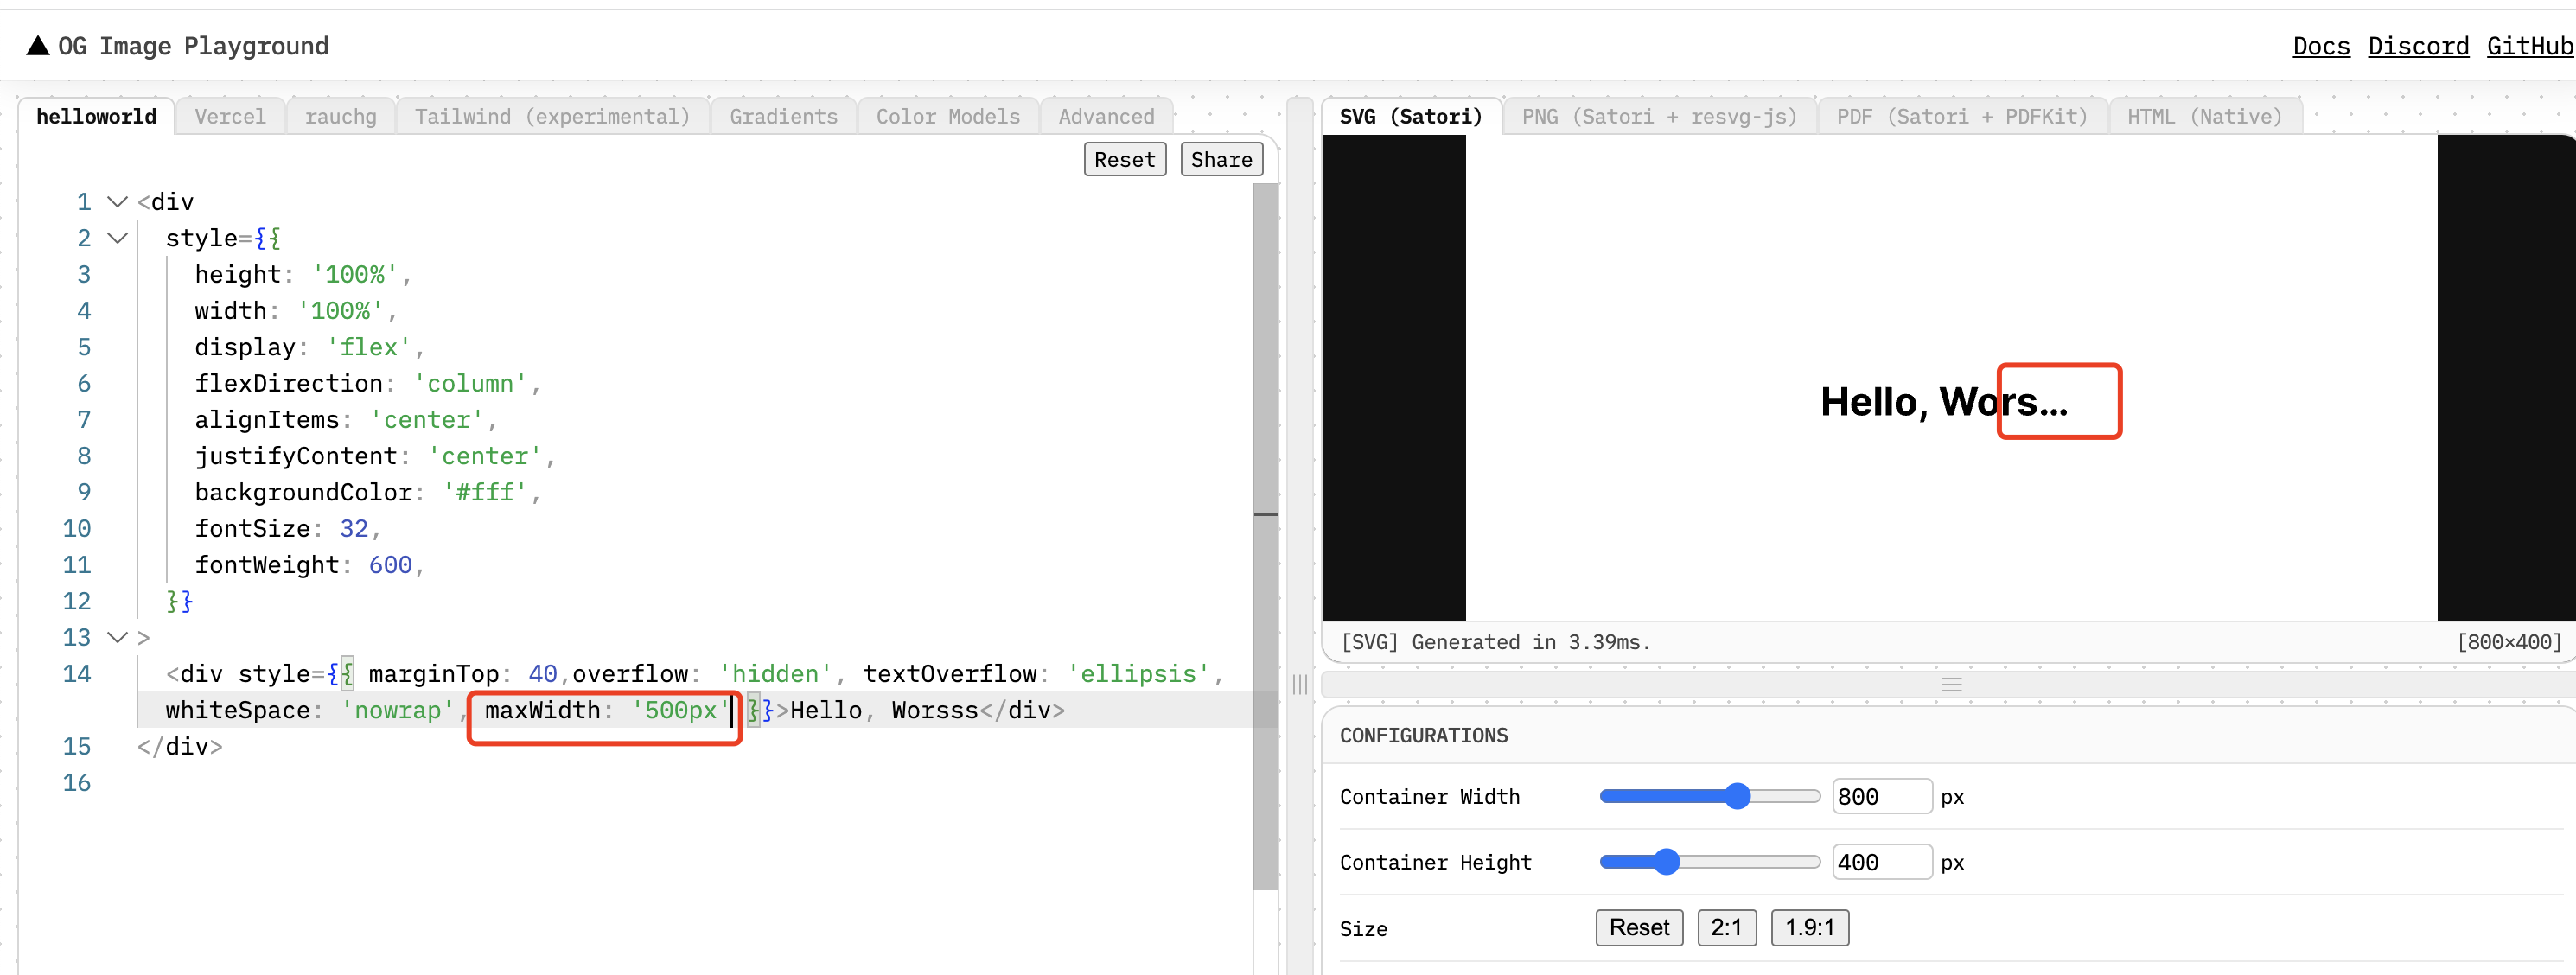The width and height of the screenshot is (2576, 975).
Task: Collapse the code block at line 13
Action: point(117,637)
